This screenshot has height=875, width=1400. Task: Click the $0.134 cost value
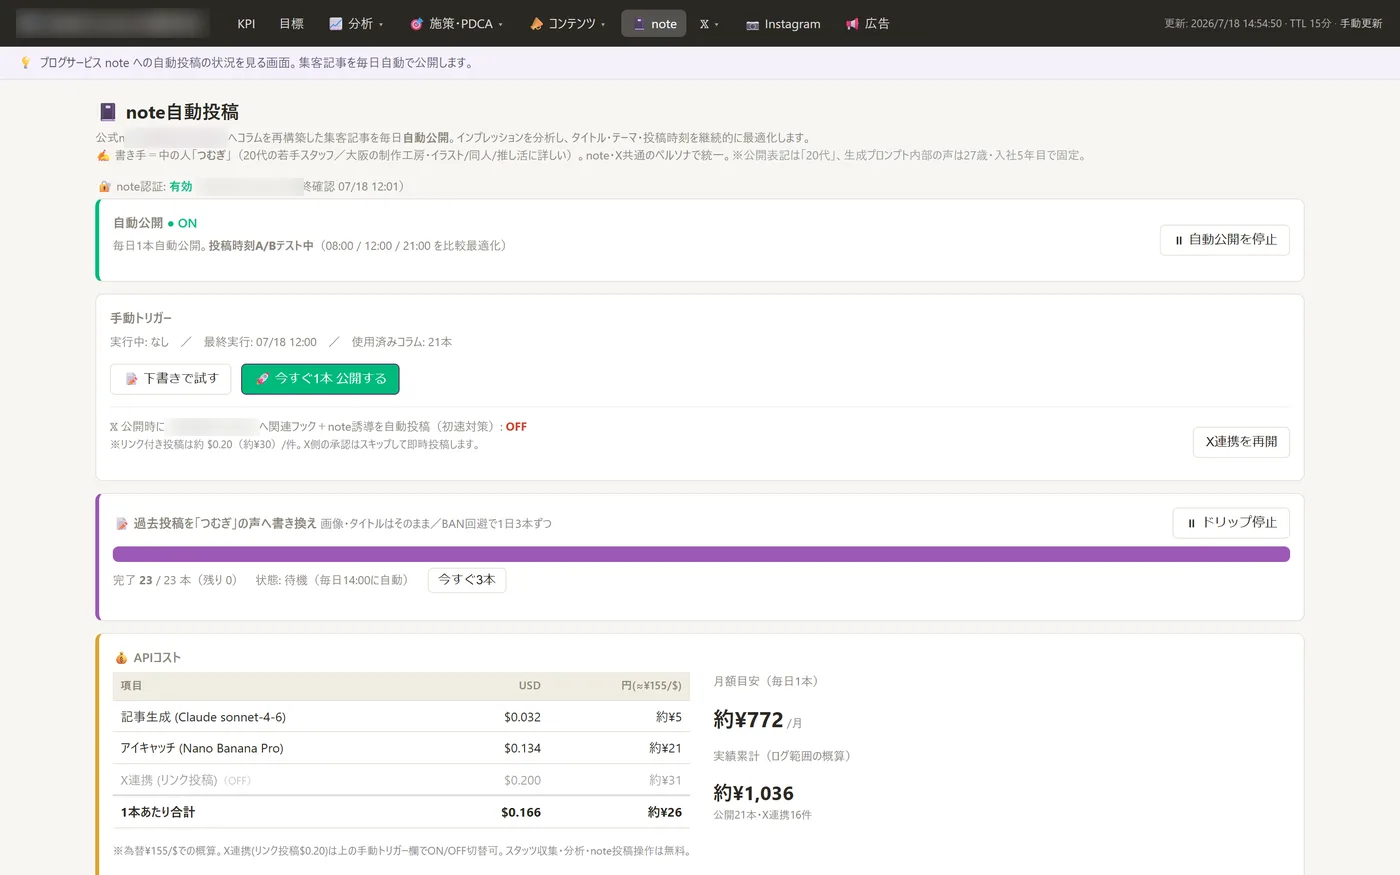click(x=523, y=748)
